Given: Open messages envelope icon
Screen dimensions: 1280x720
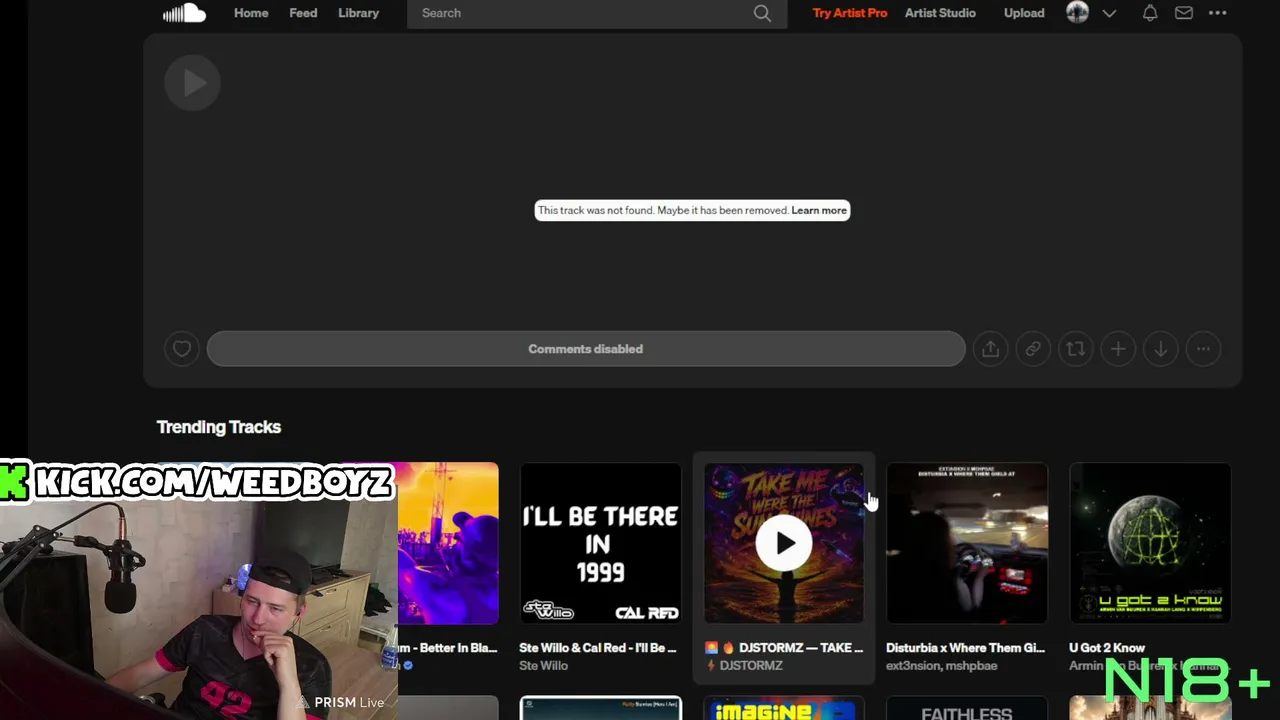Looking at the screenshot, I should point(1184,13).
